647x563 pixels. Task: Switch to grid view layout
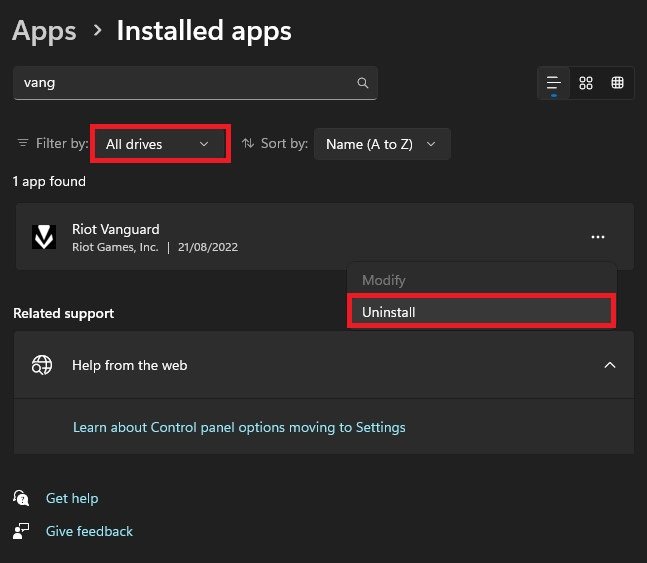(587, 83)
